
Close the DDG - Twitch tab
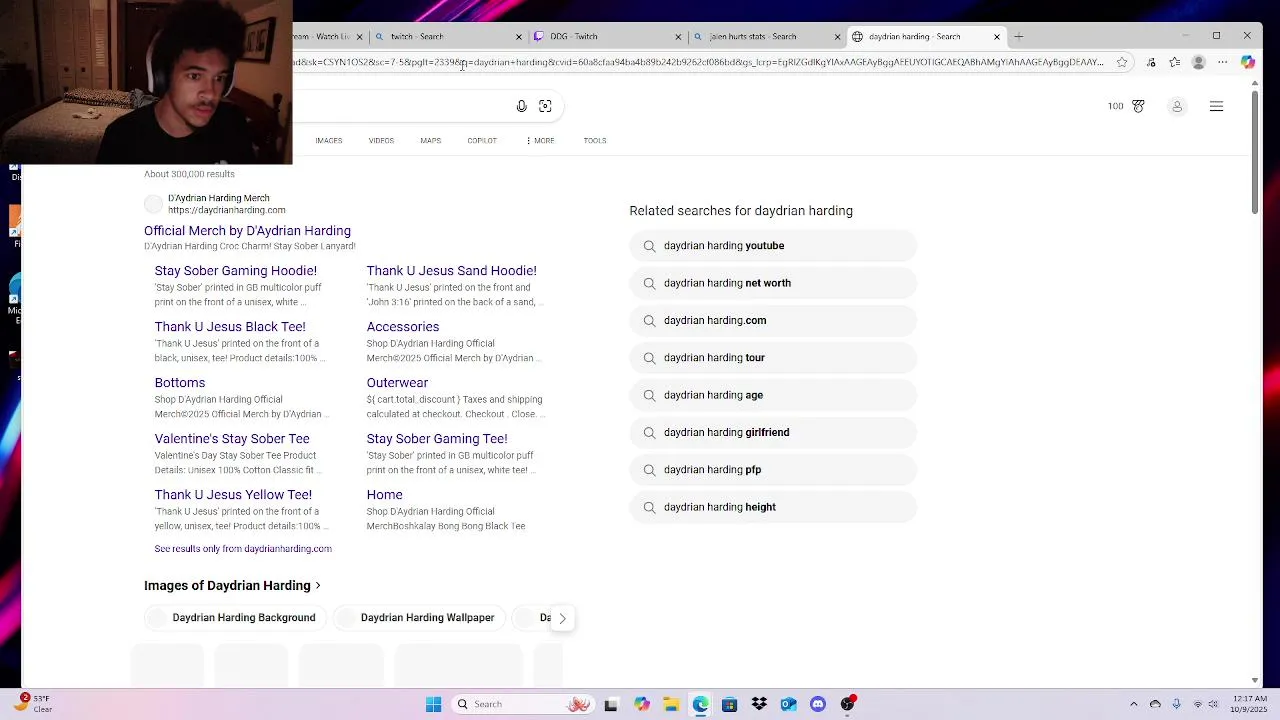(x=677, y=37)
